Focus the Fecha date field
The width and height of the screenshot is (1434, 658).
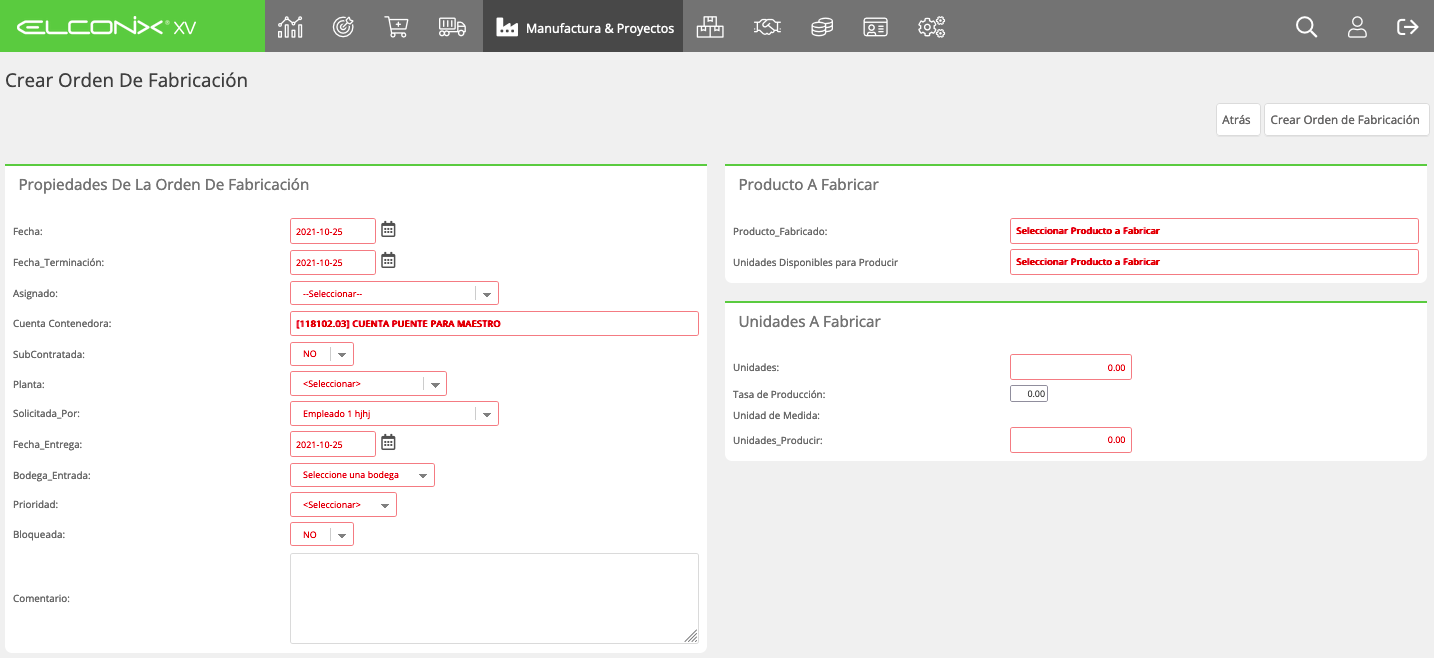point(333,231)
